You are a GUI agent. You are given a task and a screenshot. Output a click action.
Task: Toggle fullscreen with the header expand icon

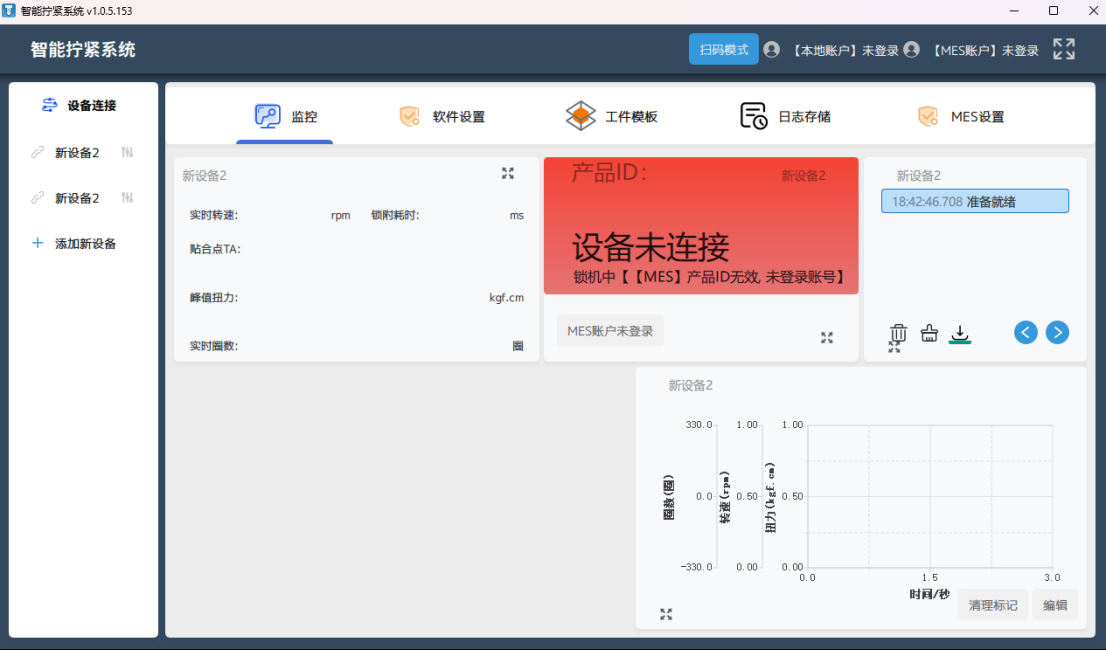point(1064,49)
